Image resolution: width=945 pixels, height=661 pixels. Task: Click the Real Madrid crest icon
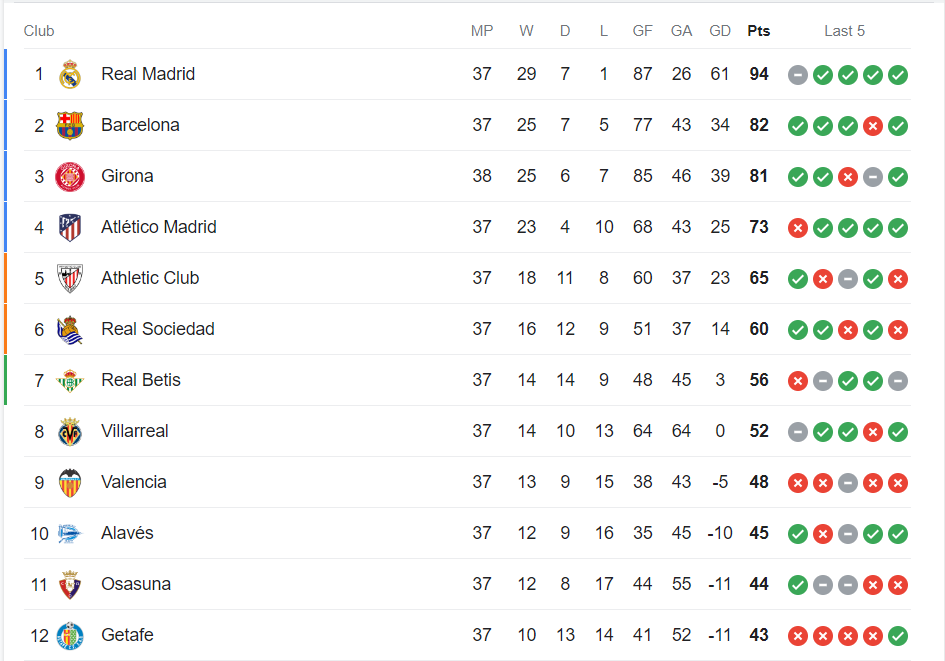tap(70, 74)
